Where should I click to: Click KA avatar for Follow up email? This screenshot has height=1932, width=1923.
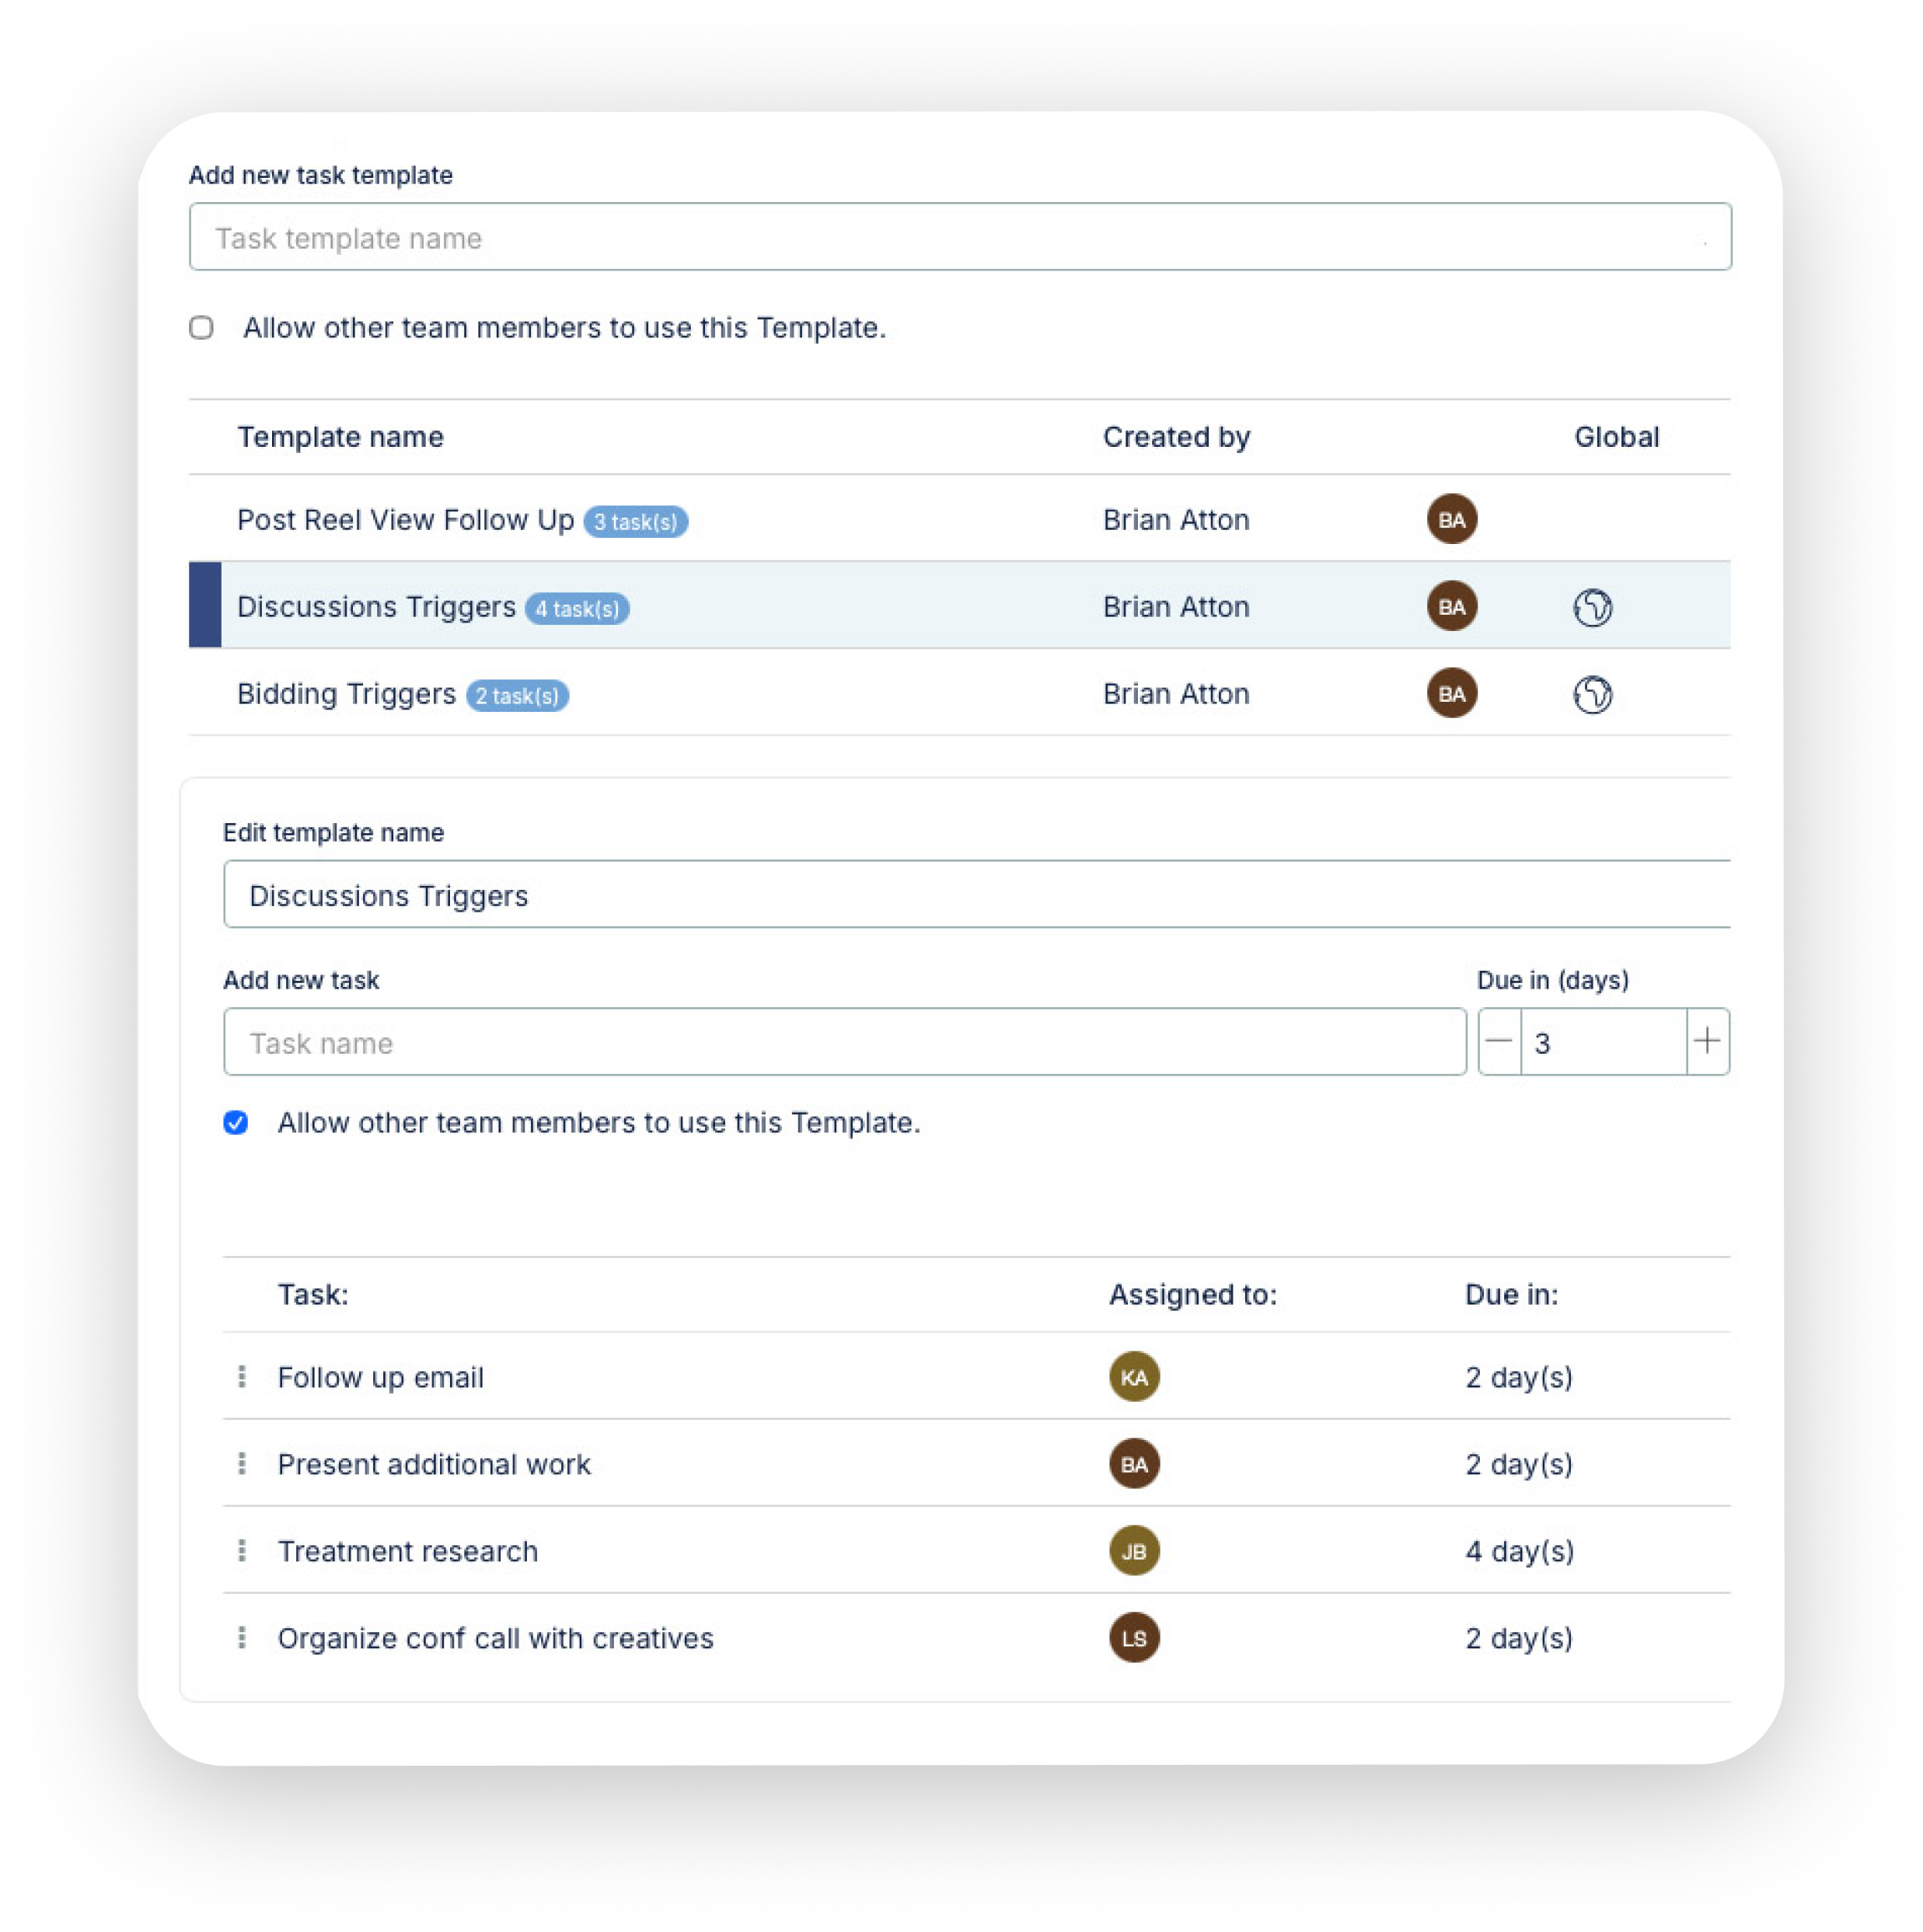pos(1134,1377)
